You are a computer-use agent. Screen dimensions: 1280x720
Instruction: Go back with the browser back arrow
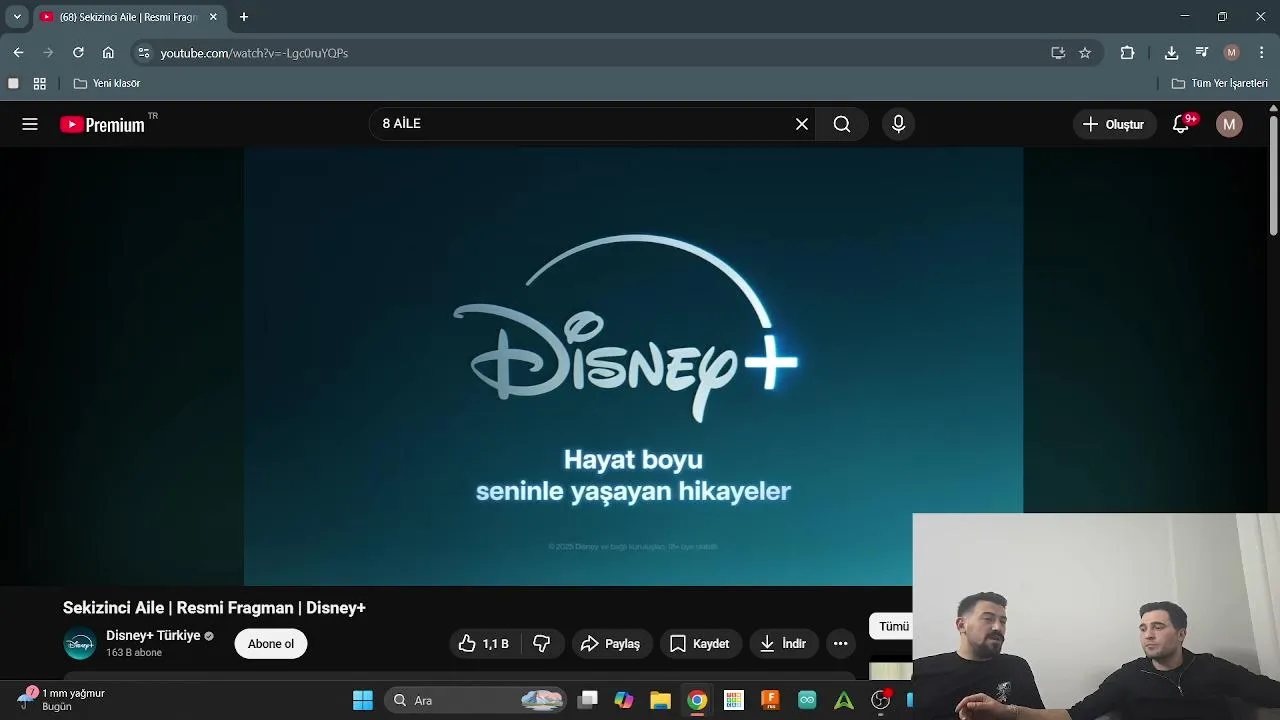point(18,53)
